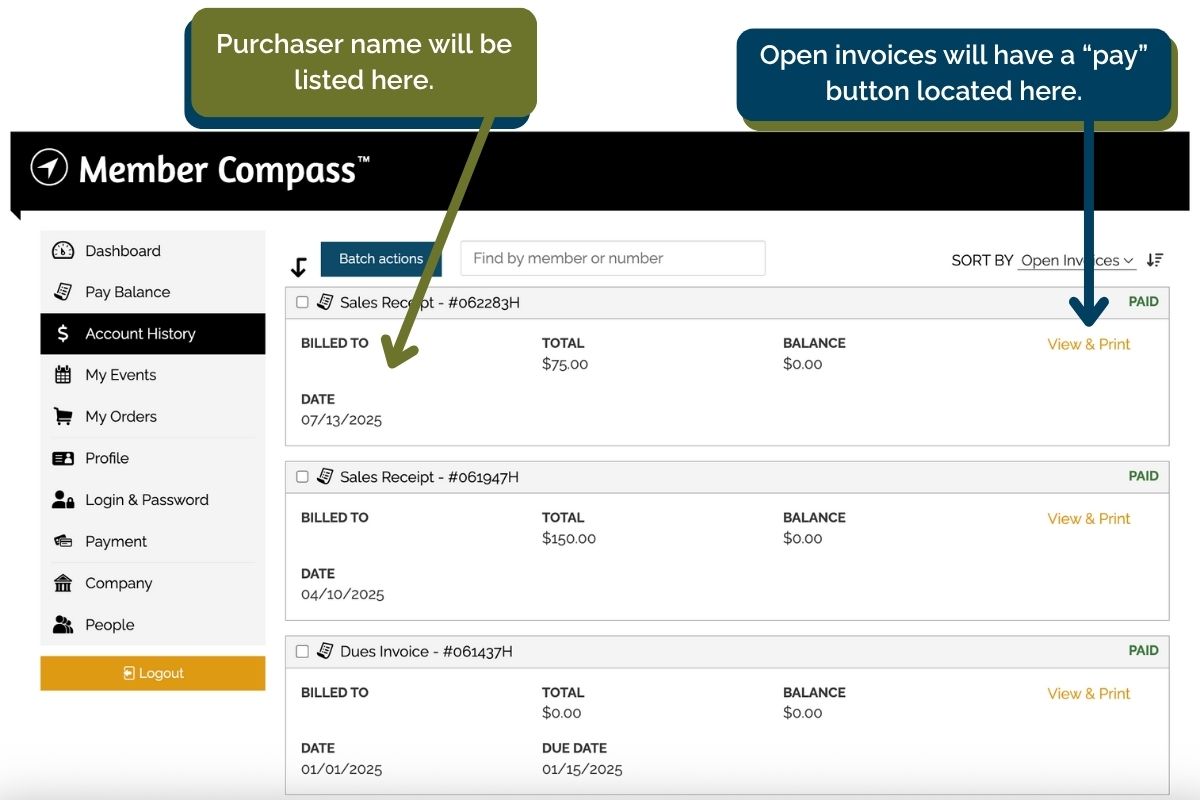The image size is (1200, 800).
Task: Go to the Payment sidebar item
Action: coord(116,542)
